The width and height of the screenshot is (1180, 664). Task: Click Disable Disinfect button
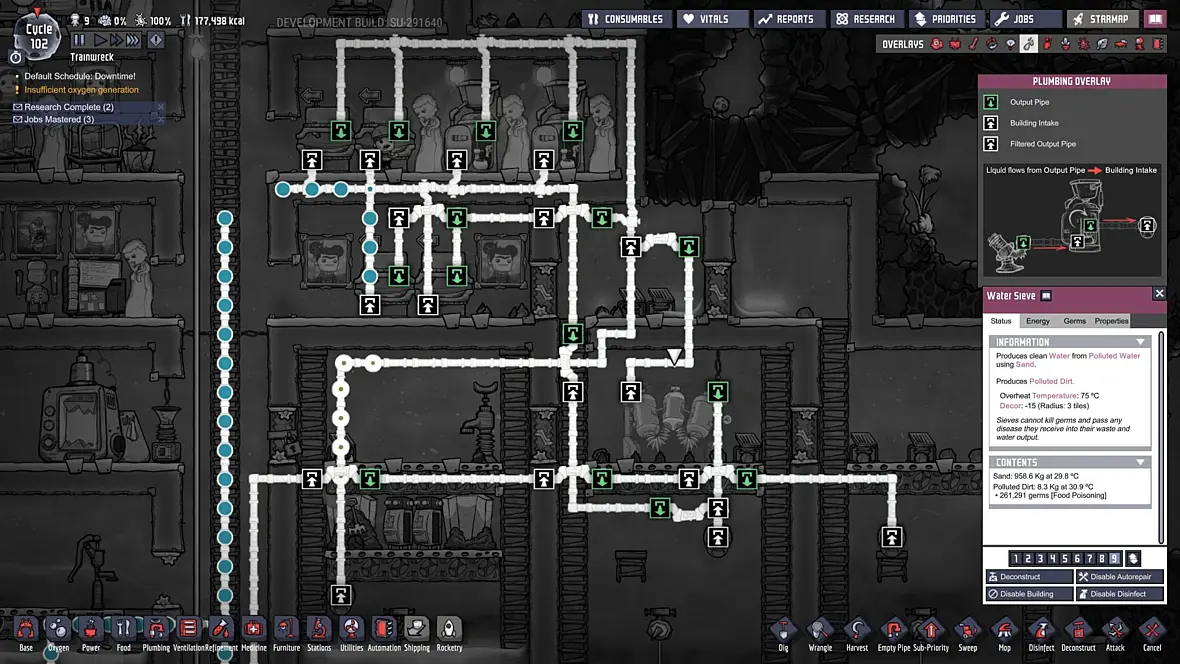(1120, 594)
